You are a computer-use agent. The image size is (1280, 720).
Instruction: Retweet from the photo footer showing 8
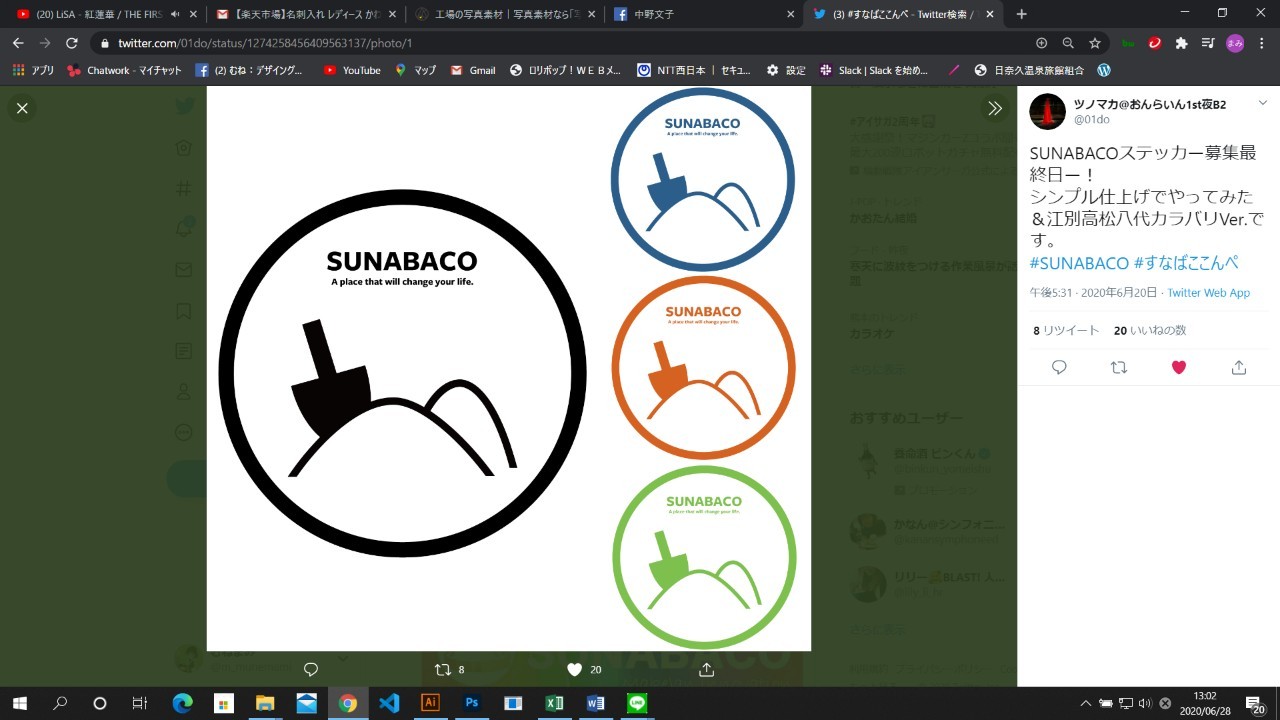[x=449, y=669]
